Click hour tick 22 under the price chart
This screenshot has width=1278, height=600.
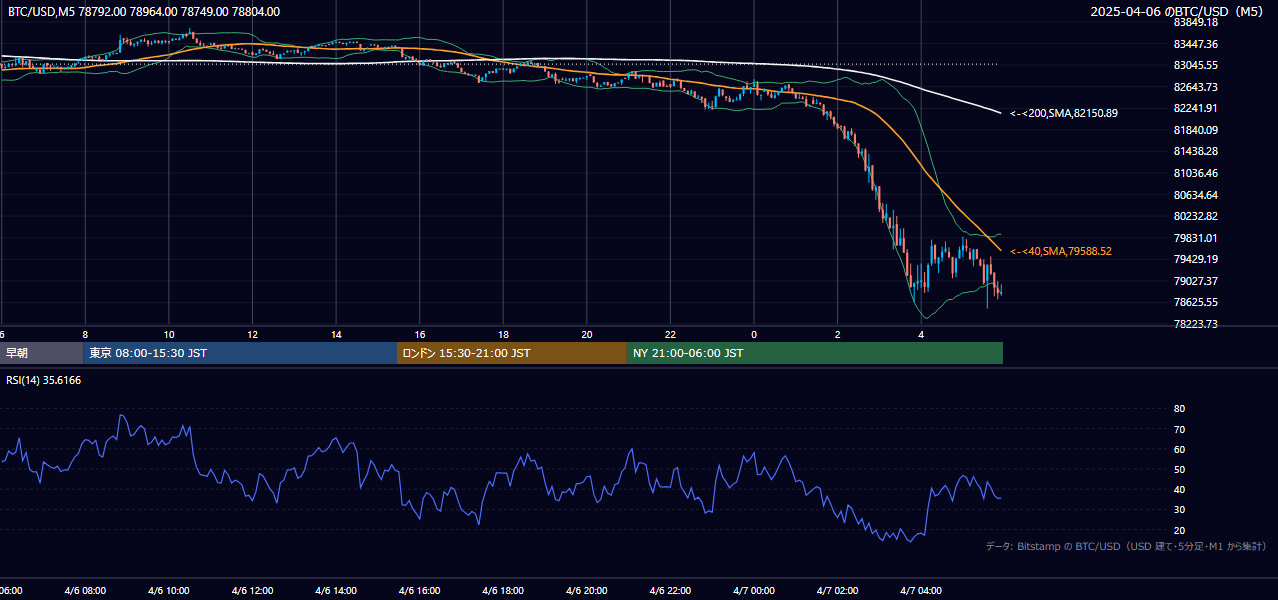tap(671, 334)
